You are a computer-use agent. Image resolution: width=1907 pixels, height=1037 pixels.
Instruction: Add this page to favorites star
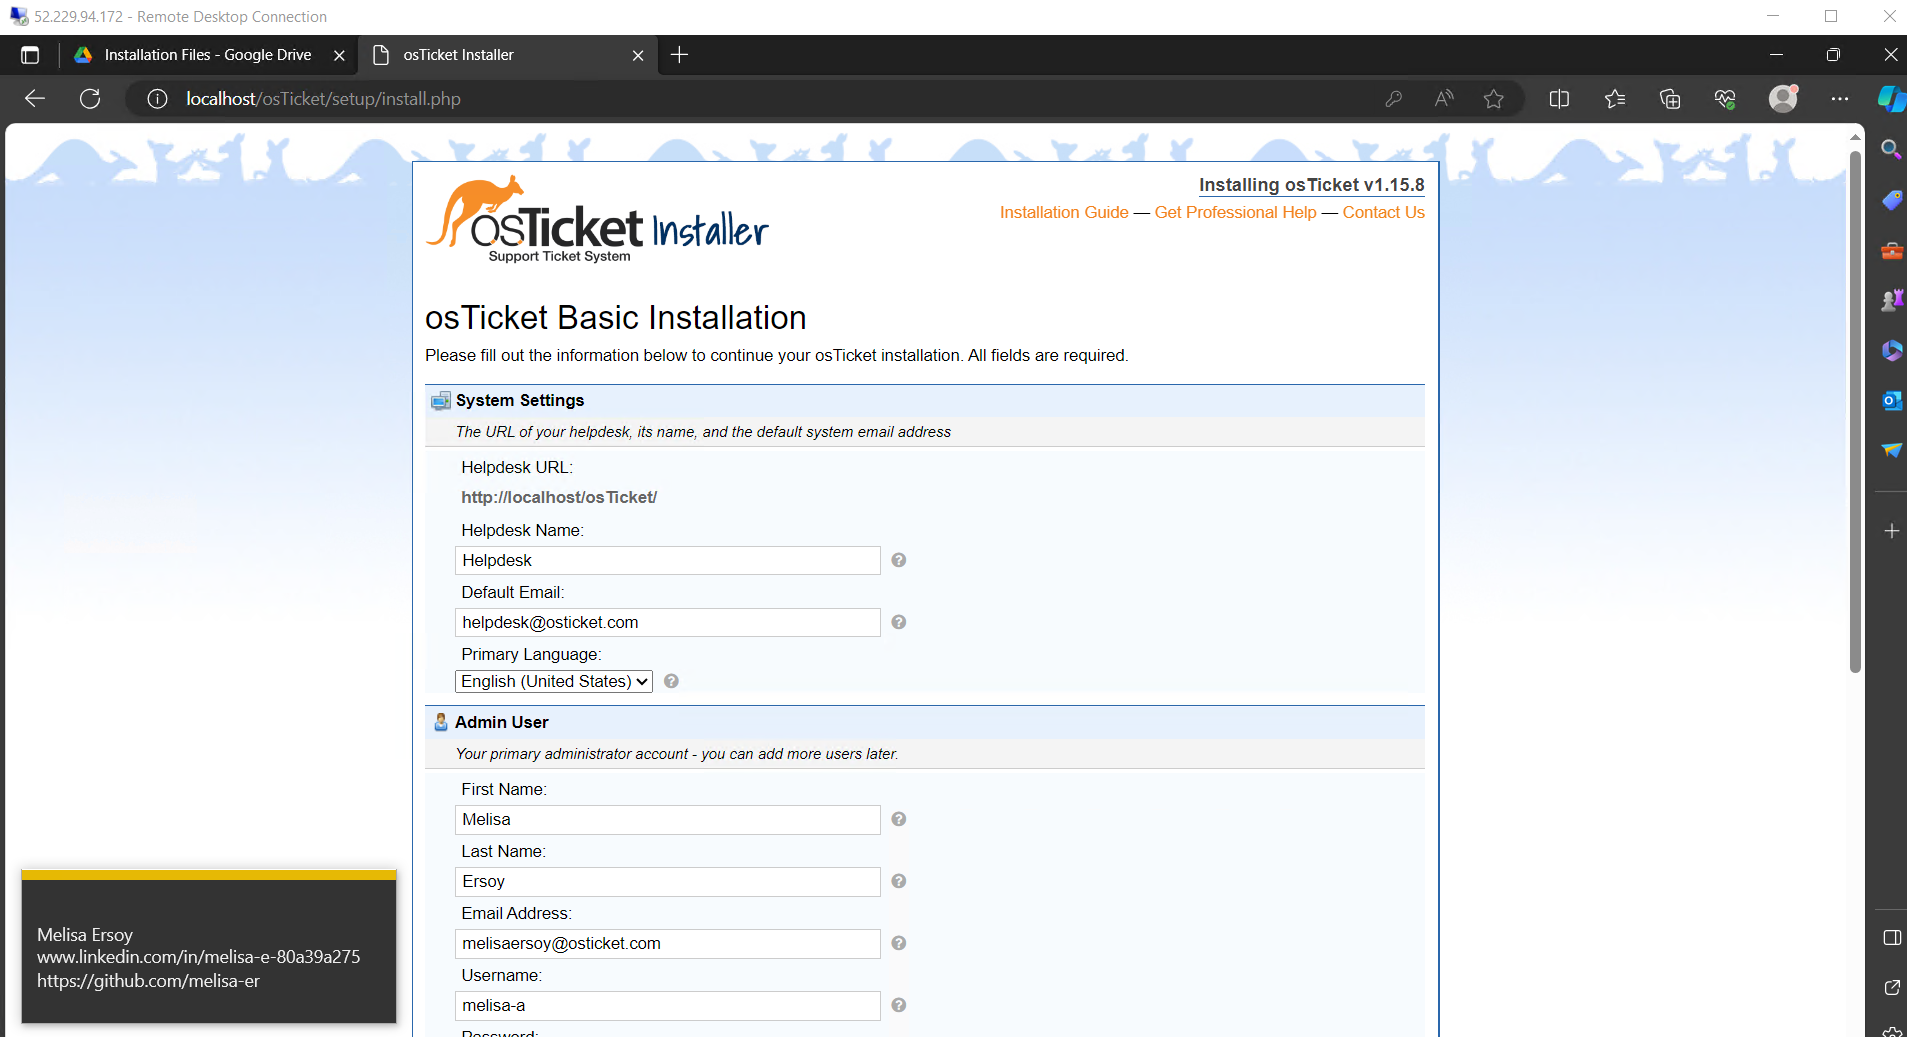pos(1493,99)
